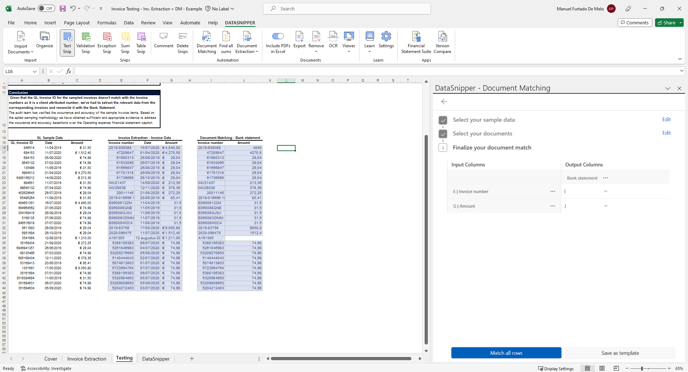
Task: Expand the formula bar
Action: 681,71
